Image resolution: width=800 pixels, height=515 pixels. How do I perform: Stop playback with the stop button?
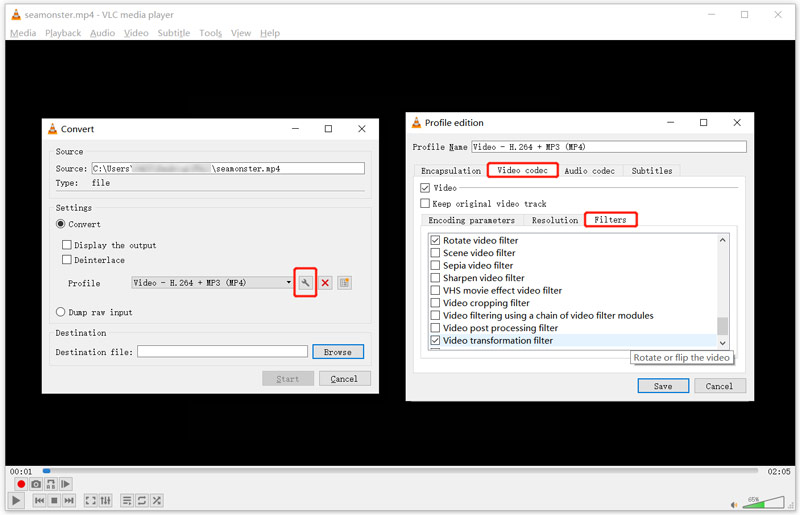pos(54,501)
